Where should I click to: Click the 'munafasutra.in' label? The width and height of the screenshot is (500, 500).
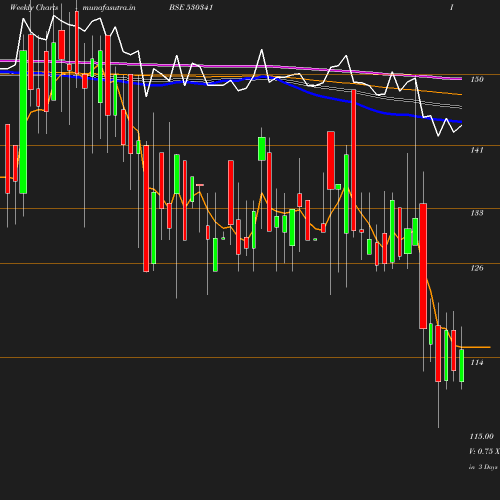click(x=109, y=8)
